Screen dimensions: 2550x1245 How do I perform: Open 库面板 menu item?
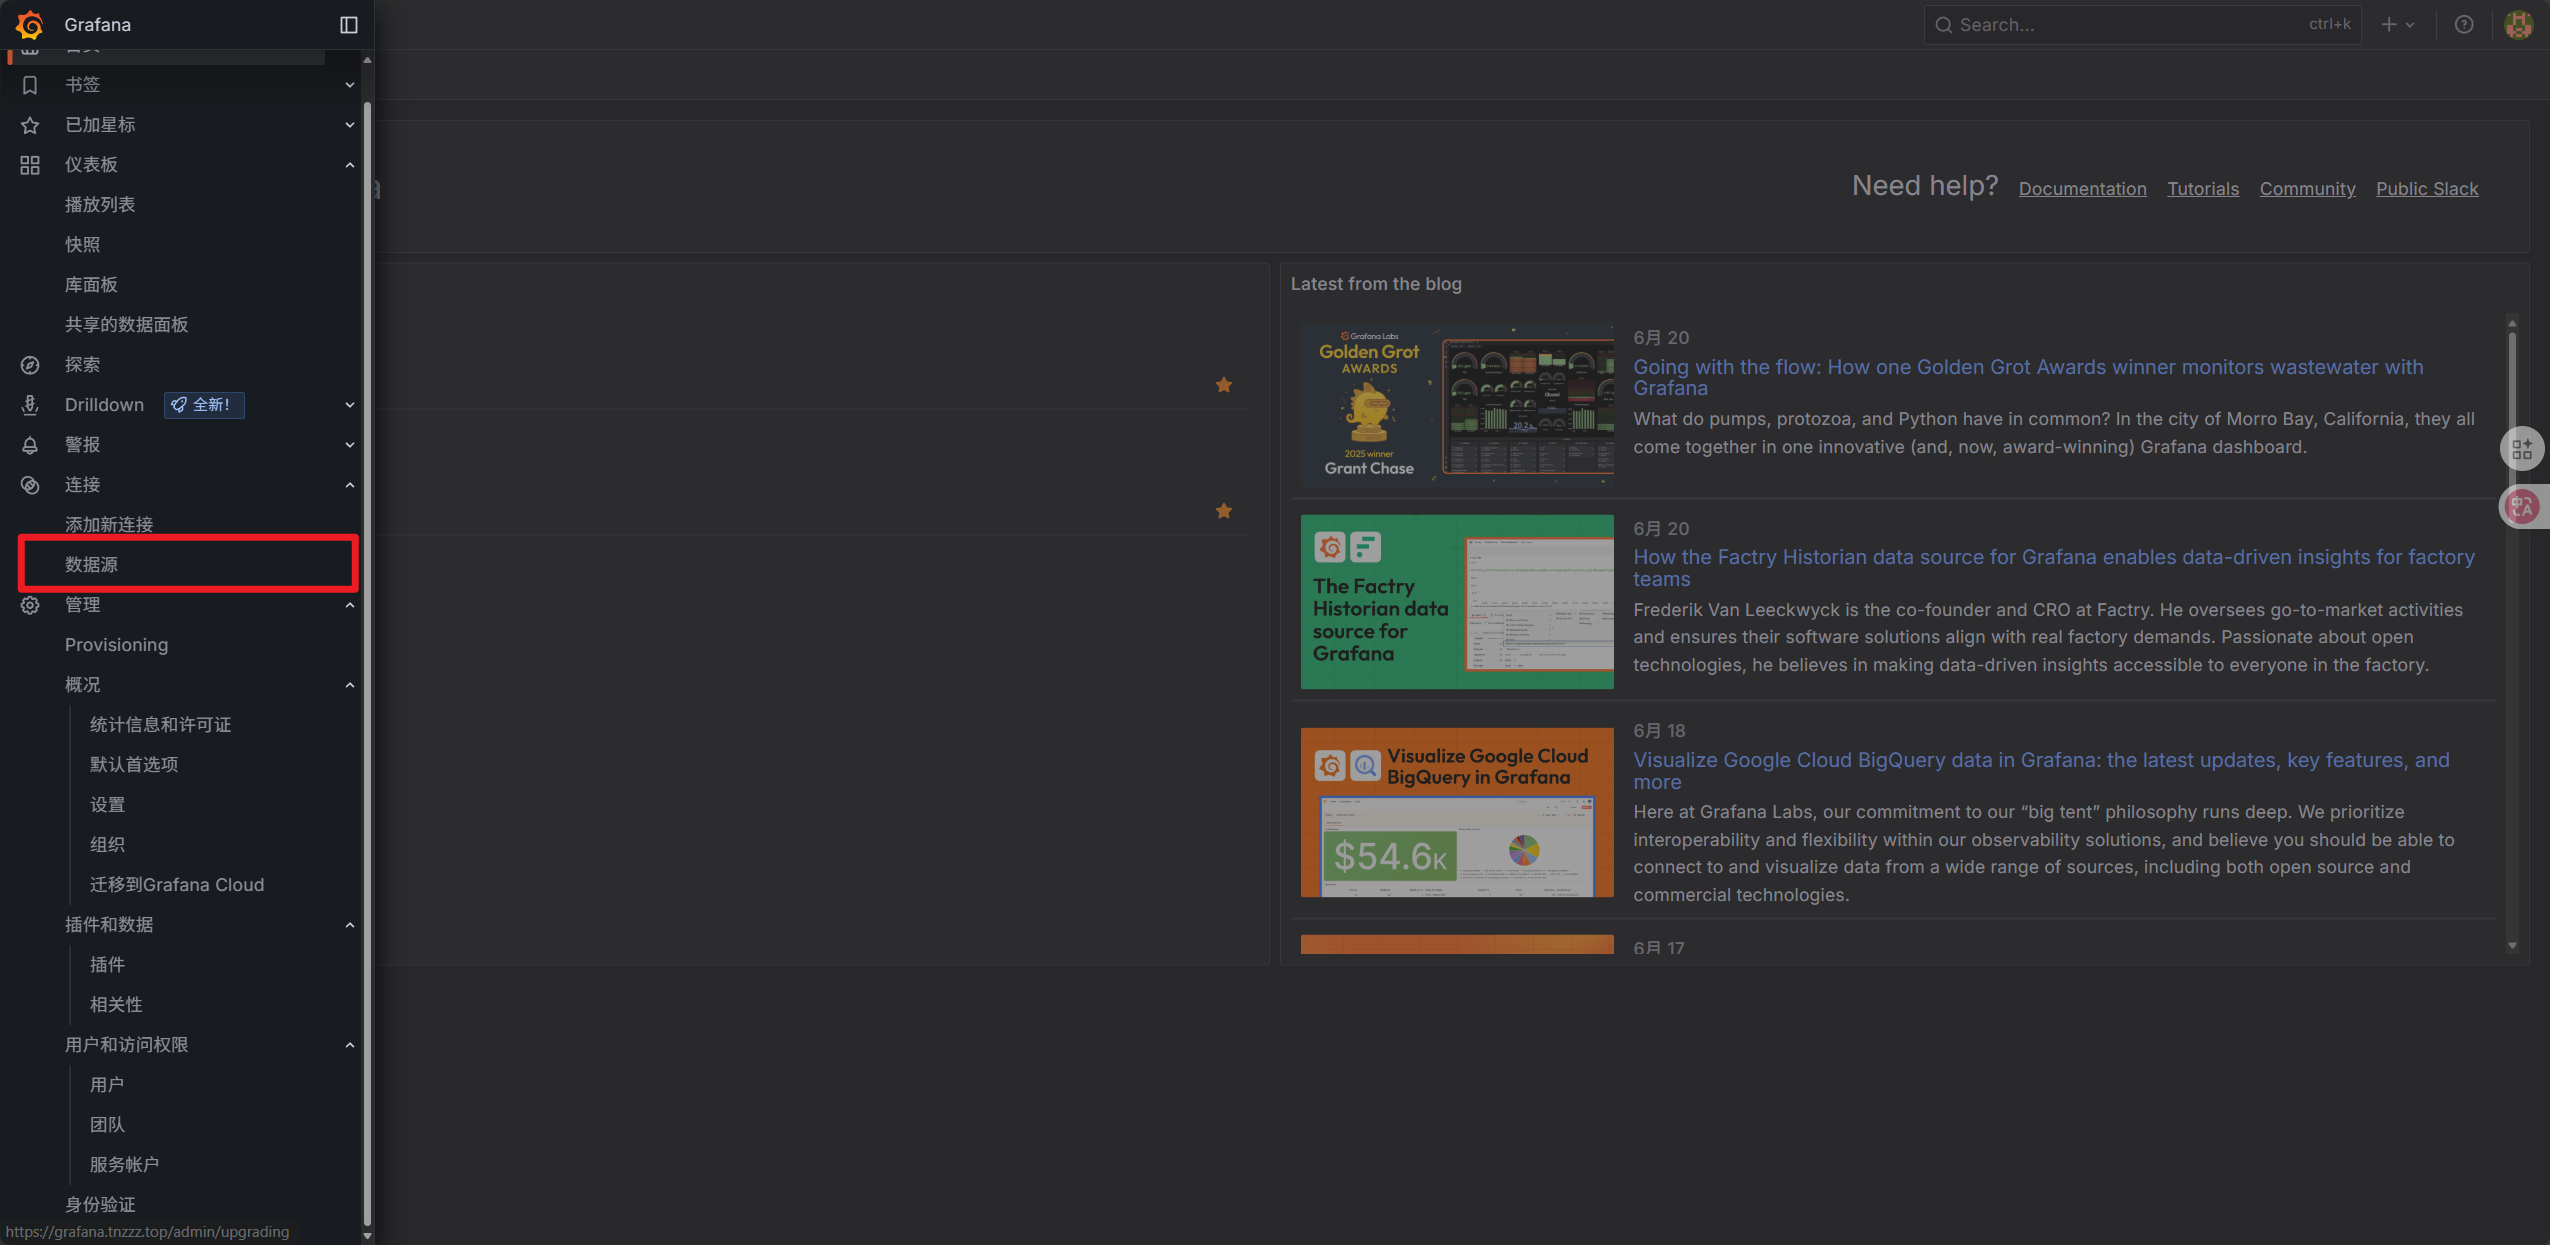(91, 285)
